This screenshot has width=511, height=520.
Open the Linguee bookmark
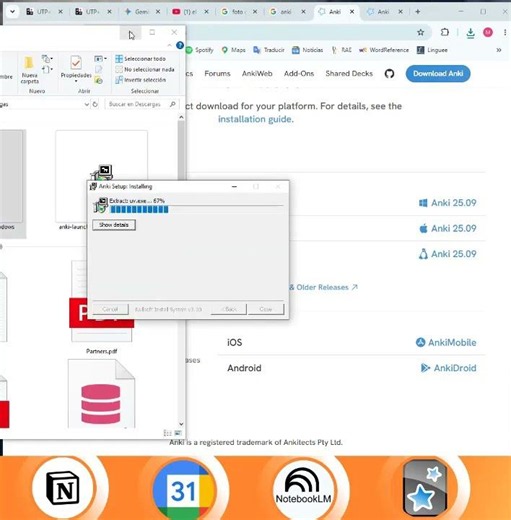pyautogui.click(x=432, y=50)
